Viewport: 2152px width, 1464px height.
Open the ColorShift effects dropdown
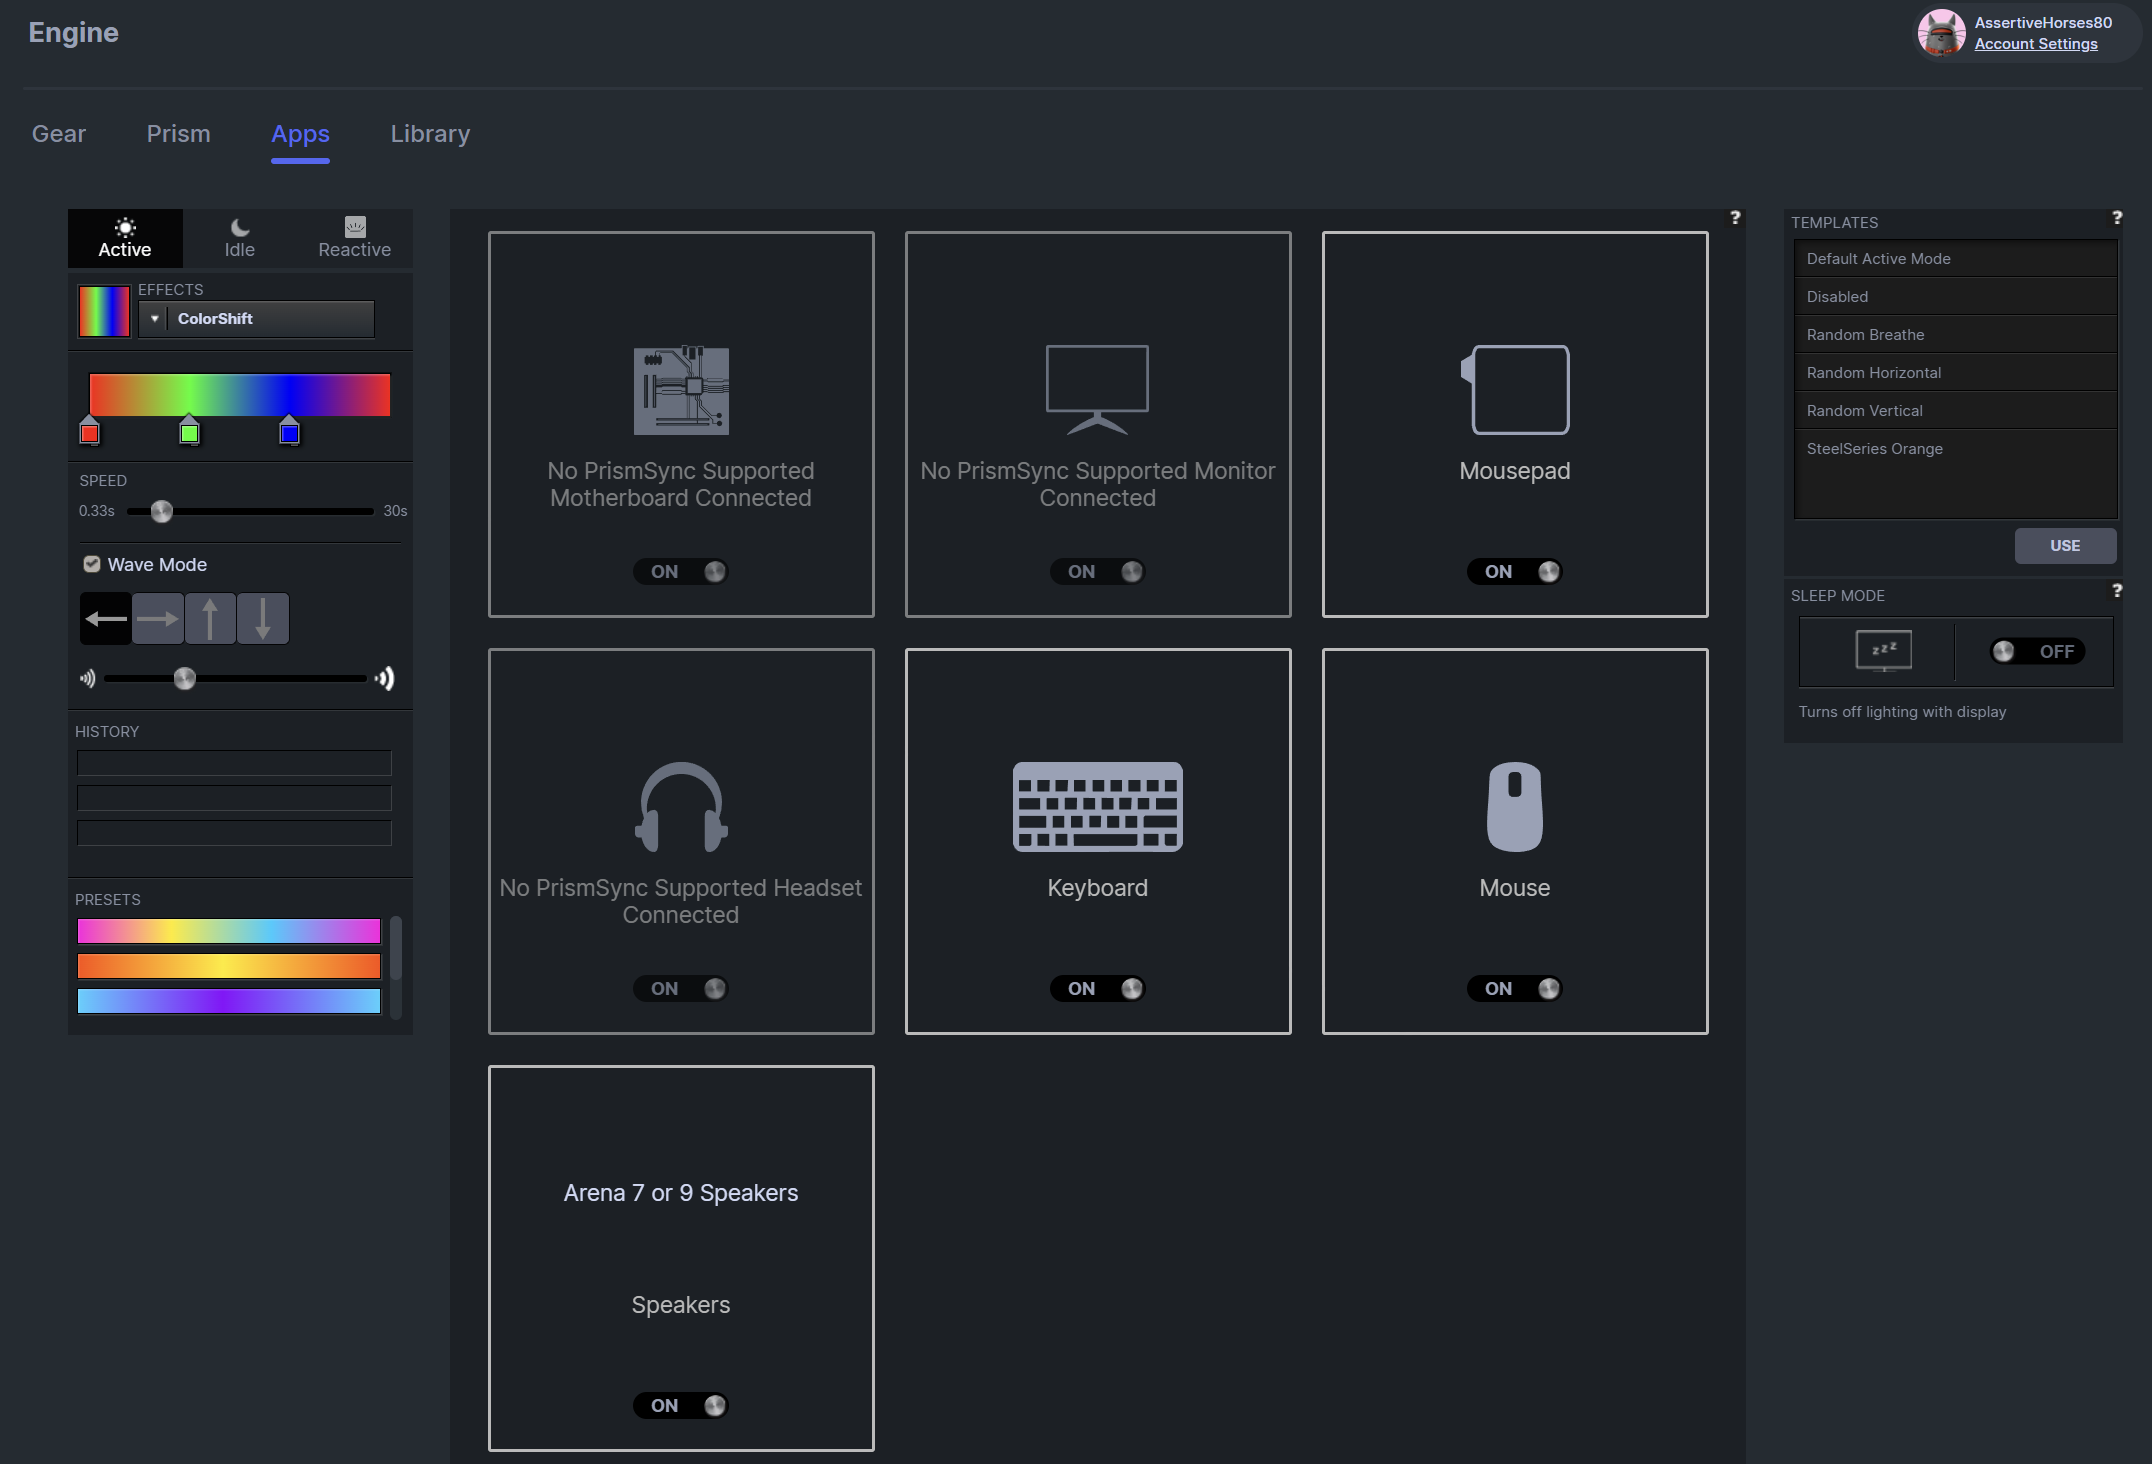(257, 319)
